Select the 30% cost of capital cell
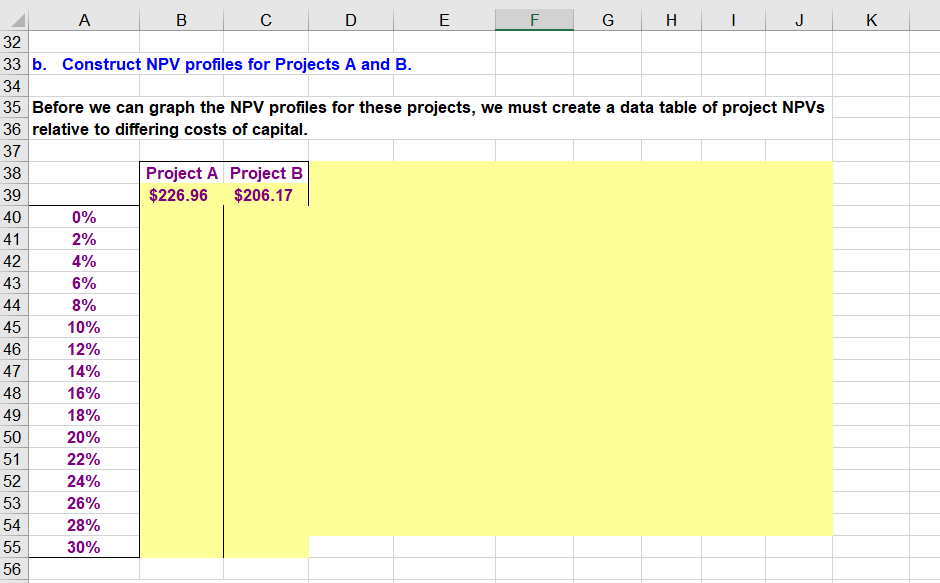This screenshot has width=940, height=583. [84, 547]
